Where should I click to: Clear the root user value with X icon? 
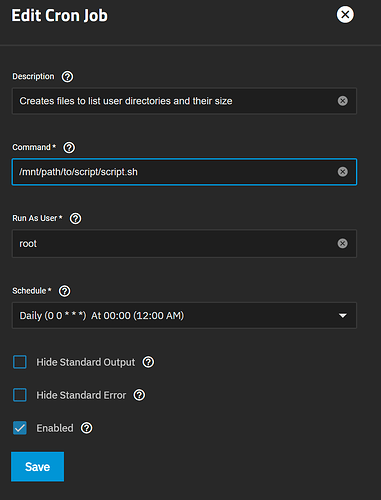pyautogui.click(x=342, y=243)
